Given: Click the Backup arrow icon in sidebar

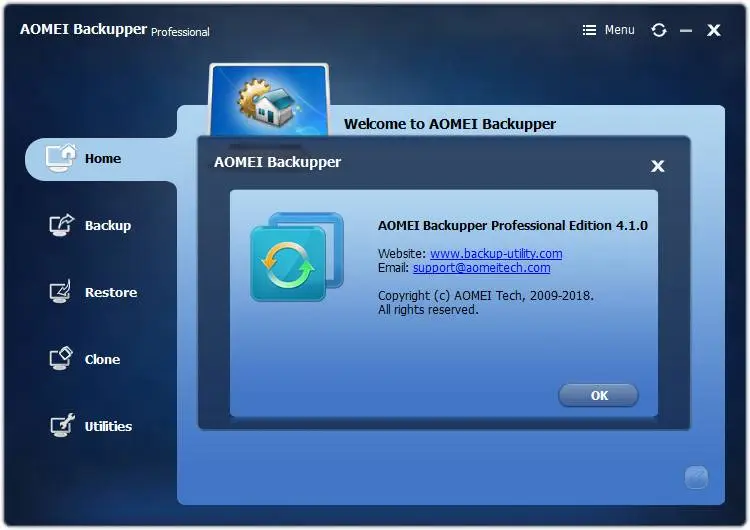Looking at the screenshot, I should pos(62,225).
